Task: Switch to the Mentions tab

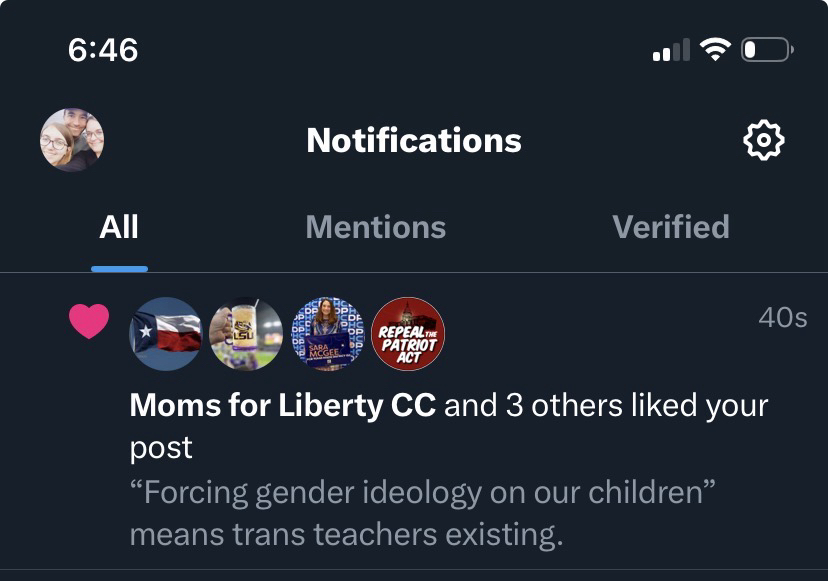Action: (375, 227)
